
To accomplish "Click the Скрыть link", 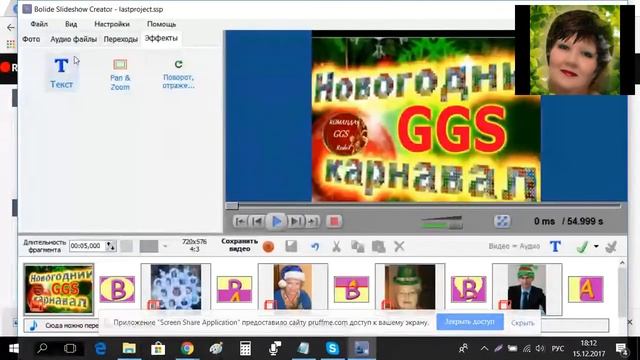I will (522, 322).
